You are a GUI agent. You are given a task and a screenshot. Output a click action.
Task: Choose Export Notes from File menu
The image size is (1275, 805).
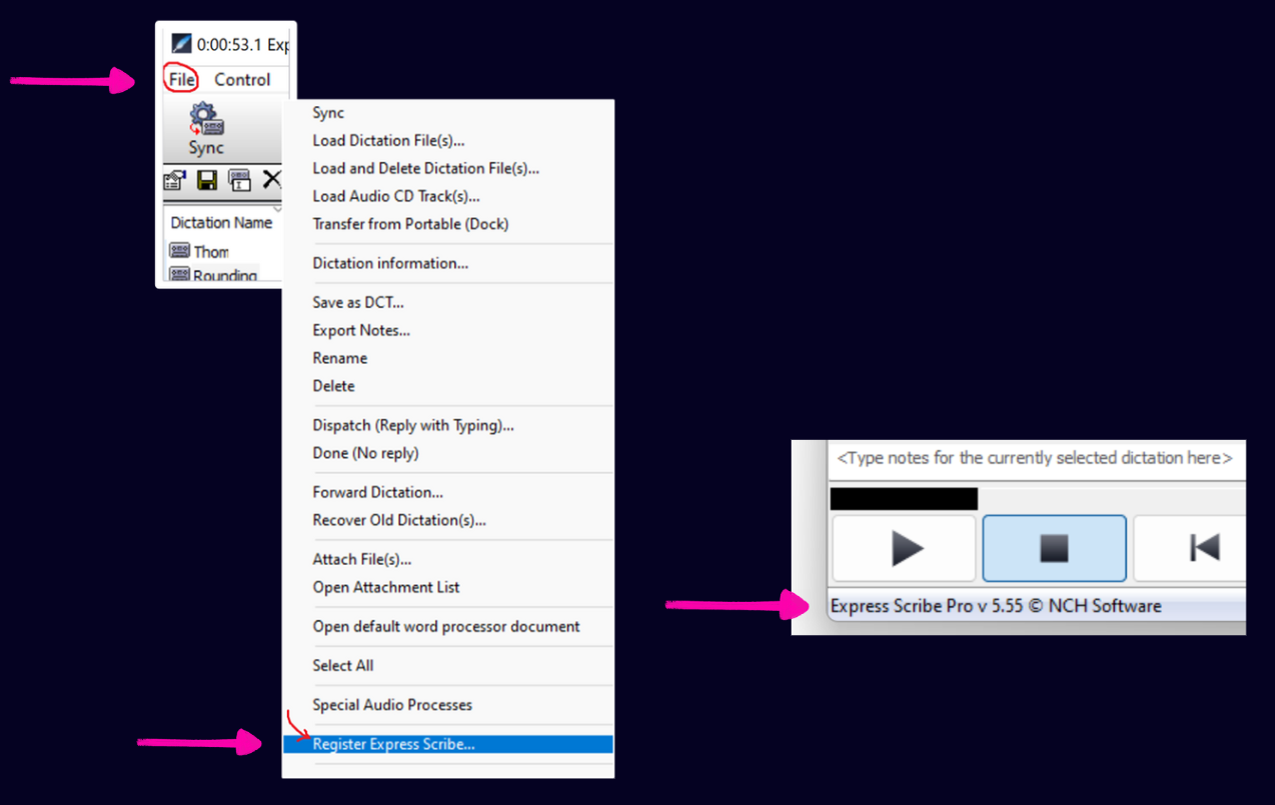361,331
